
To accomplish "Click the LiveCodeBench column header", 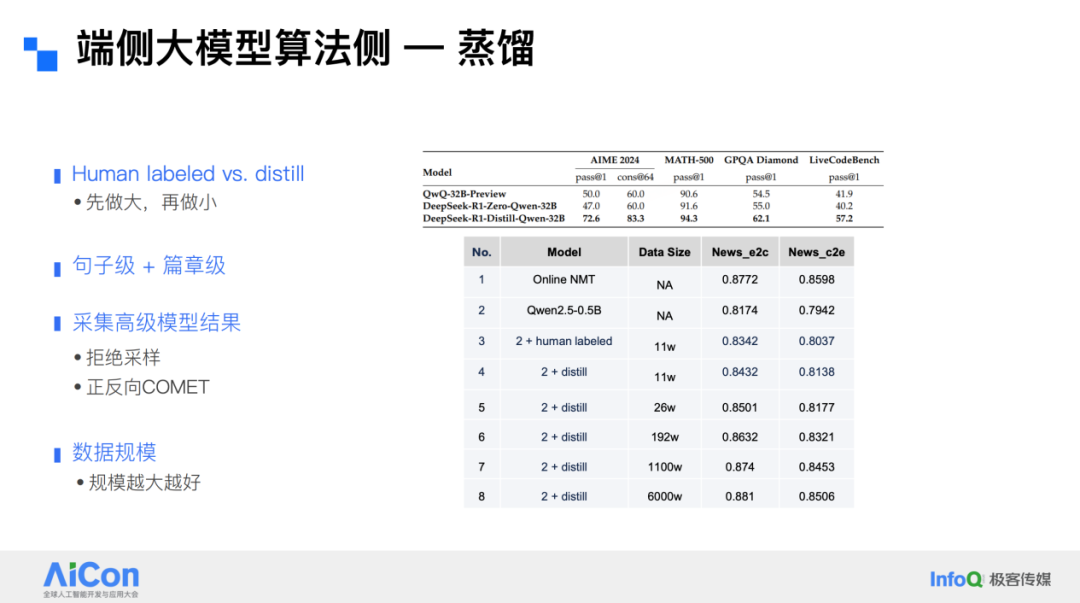I will pyautogui.click(x=844, y=160).
